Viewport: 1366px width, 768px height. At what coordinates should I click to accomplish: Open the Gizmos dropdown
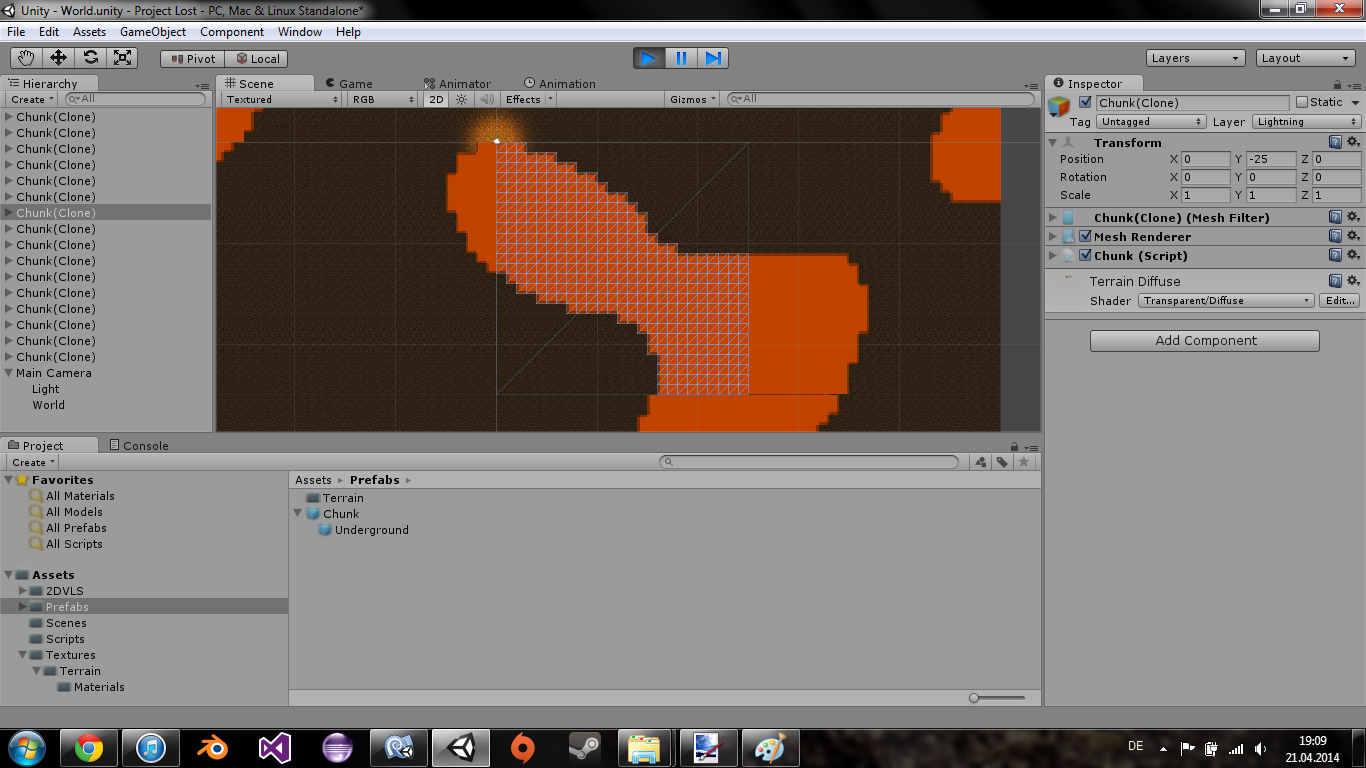click(x=693, y=99)
